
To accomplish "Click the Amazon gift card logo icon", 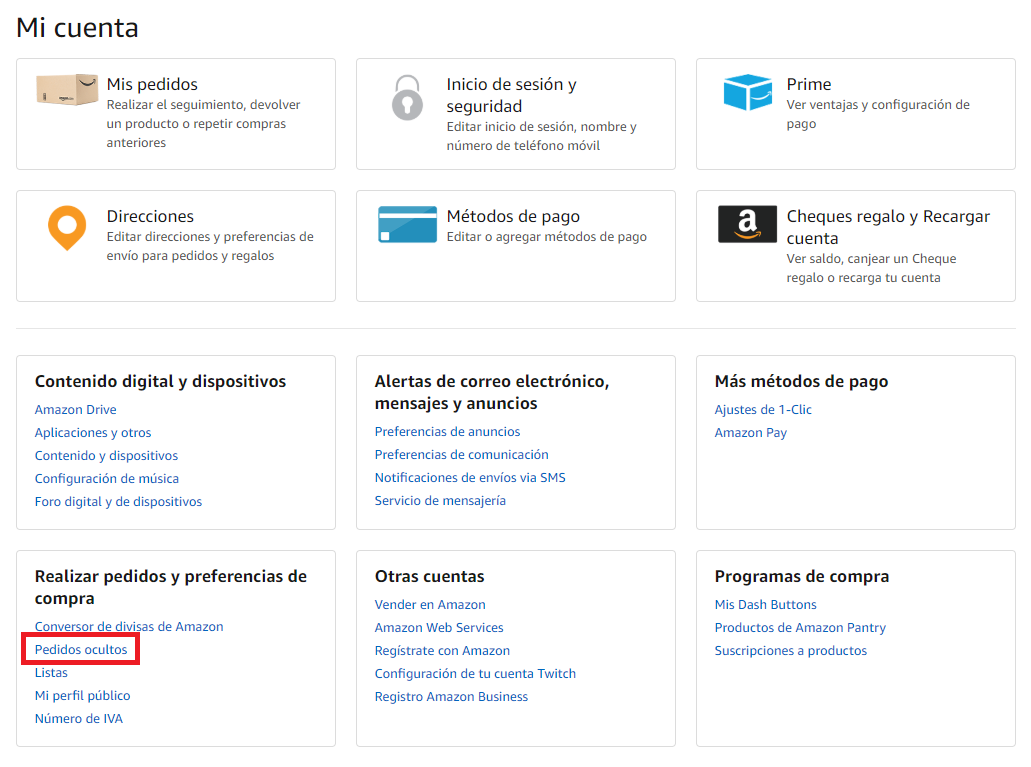I will tap(748, 224).
